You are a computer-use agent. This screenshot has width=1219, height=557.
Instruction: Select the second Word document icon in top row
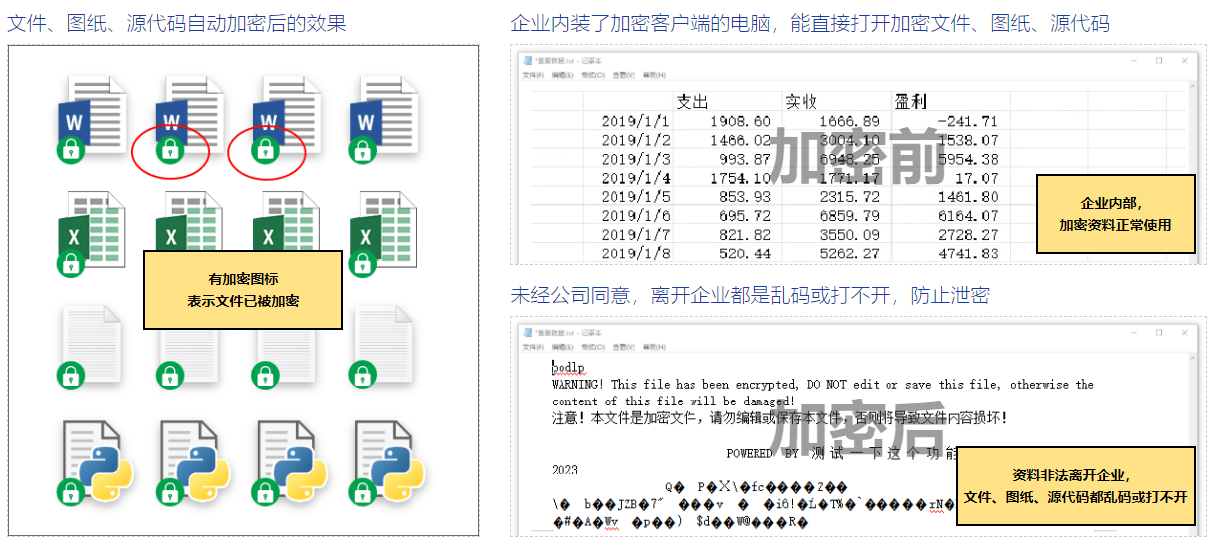pyautogui.click(x=190, y=118)
